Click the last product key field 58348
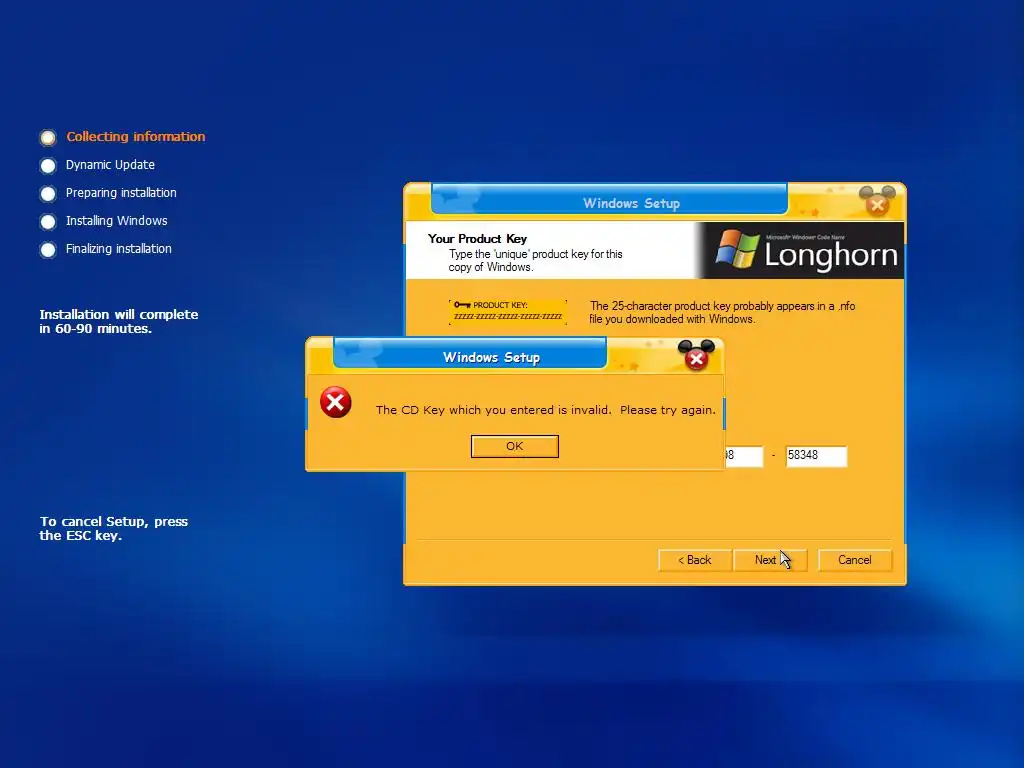Screen dimensions: 1024x768 click(x=816, y=455)
